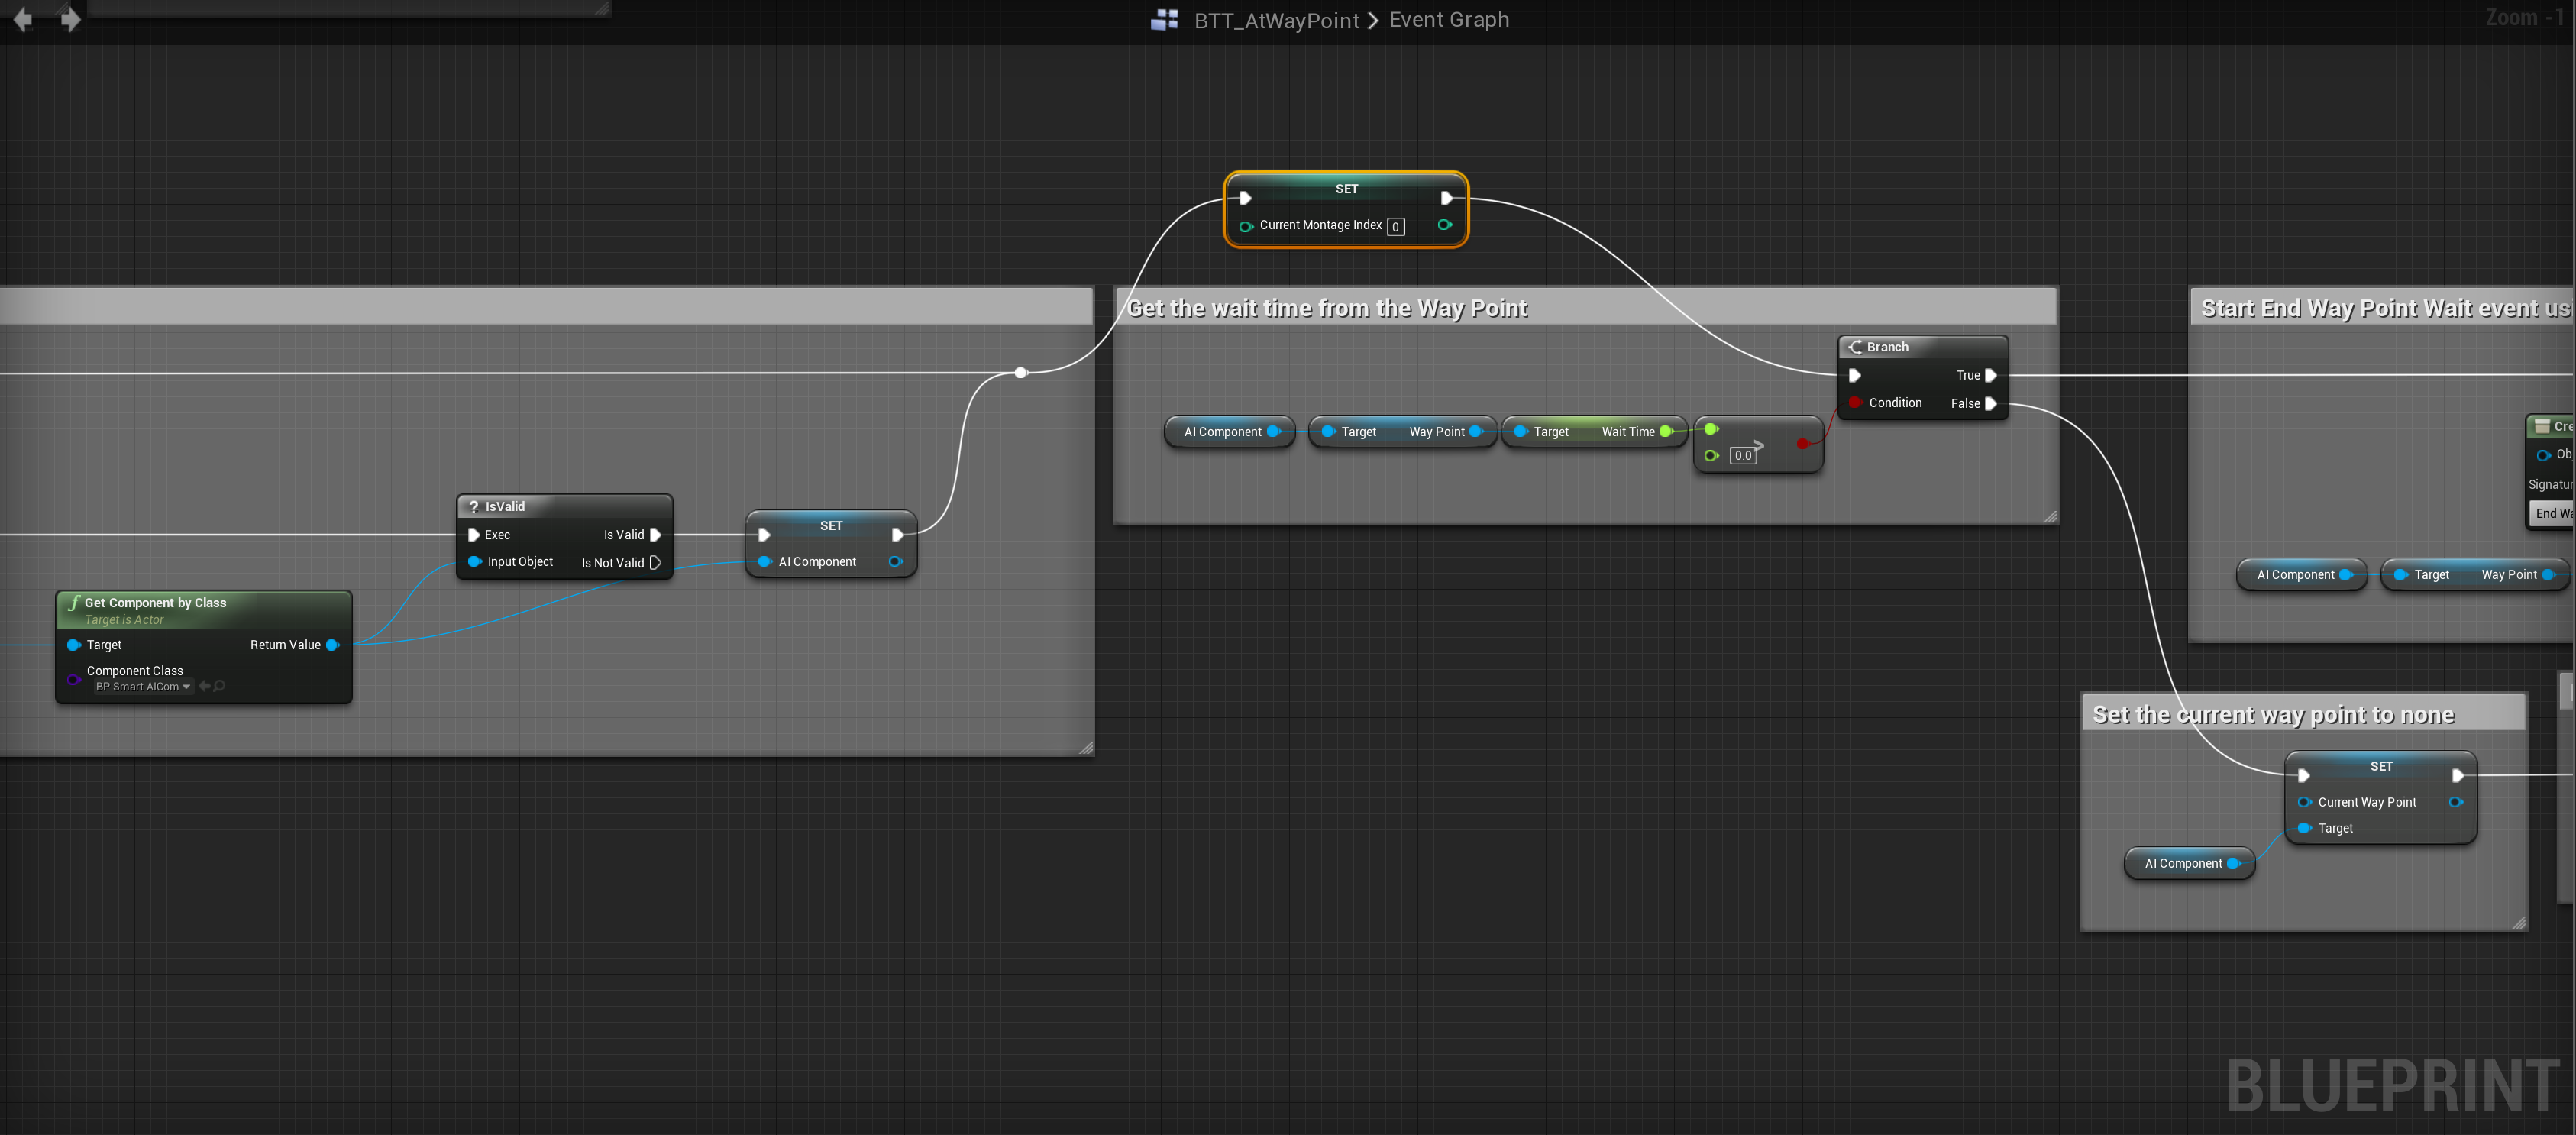Click the Wait Time output pin
The width and height of the screenshot is (2576, 1135).
pyautogui.click(x=1665, y=432)
